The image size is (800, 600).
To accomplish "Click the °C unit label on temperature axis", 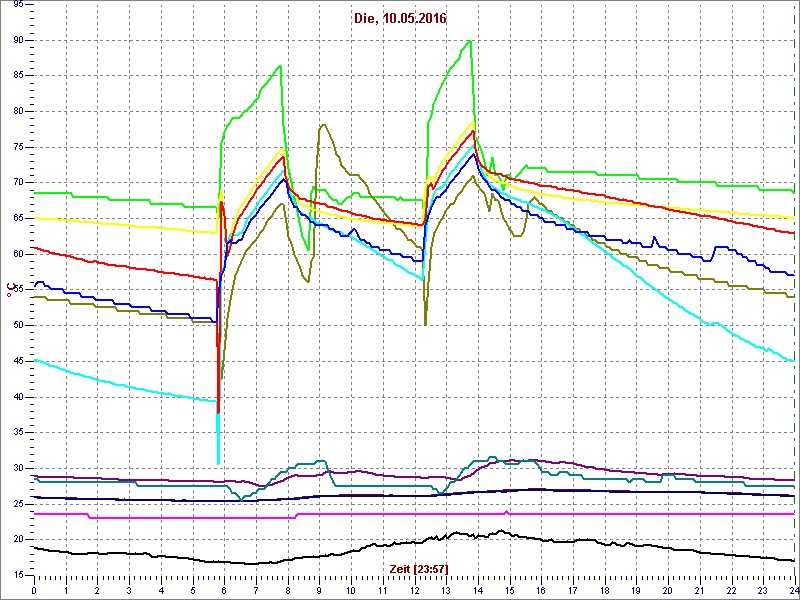I will pos(9,290).
